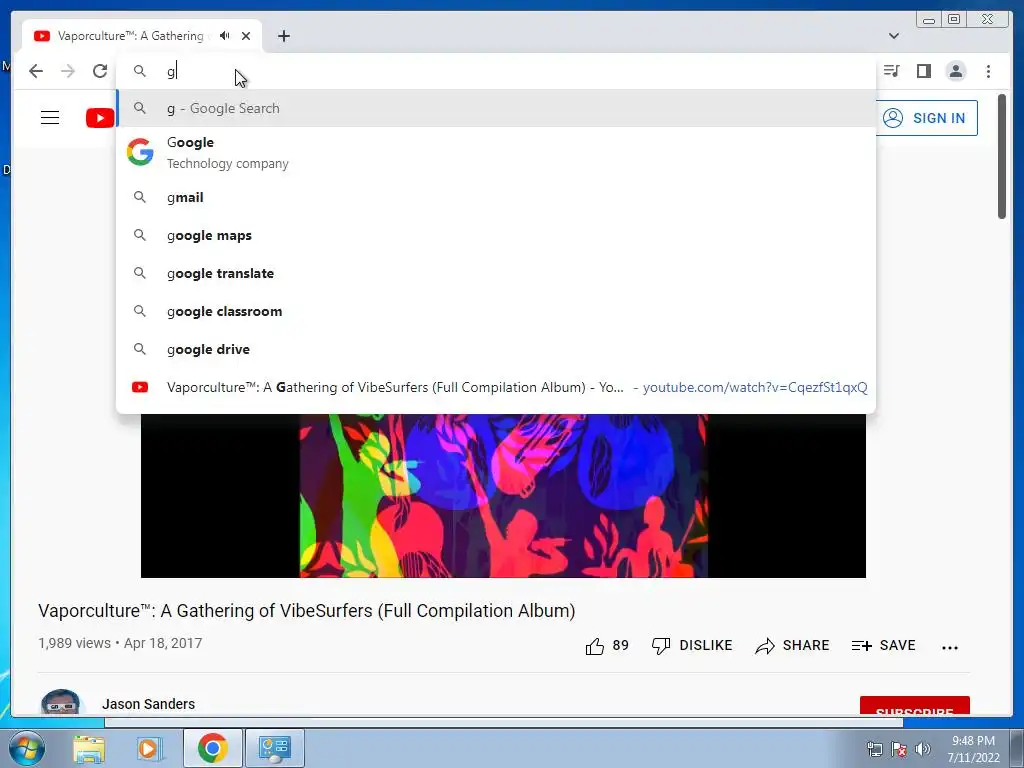The width and height of the screenshot is (1024, 768).
Task: Click the Chrome taskbar icon
Action: pos(213,748)
